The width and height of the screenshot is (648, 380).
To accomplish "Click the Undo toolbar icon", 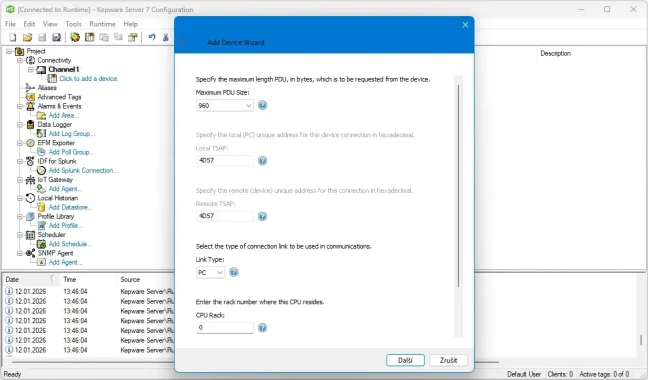I will 152,38.
